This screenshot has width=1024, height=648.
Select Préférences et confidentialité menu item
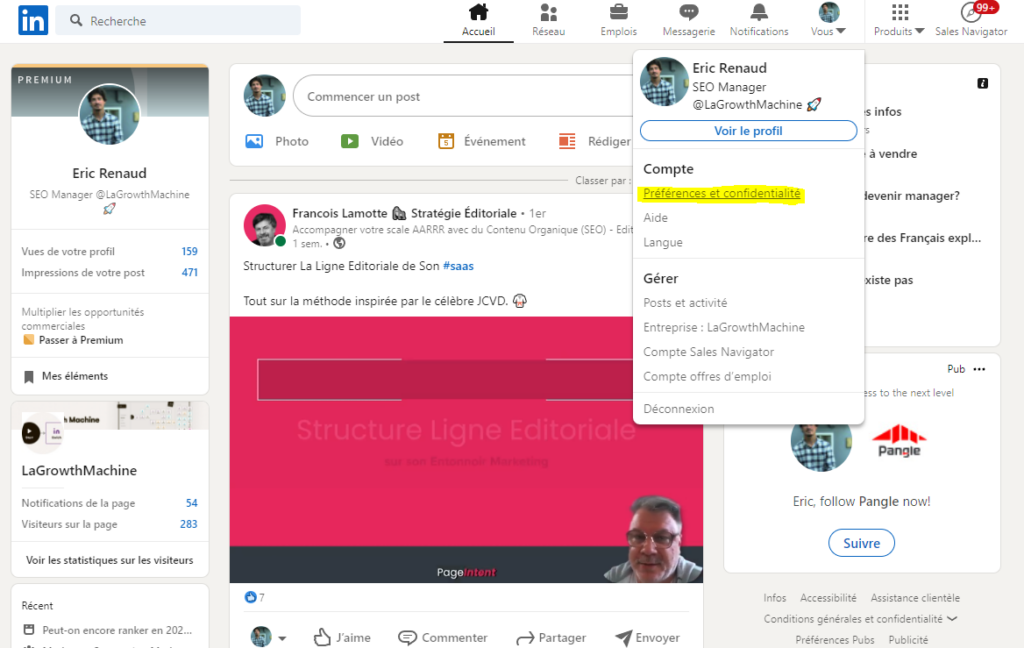(x=722, y=193)
